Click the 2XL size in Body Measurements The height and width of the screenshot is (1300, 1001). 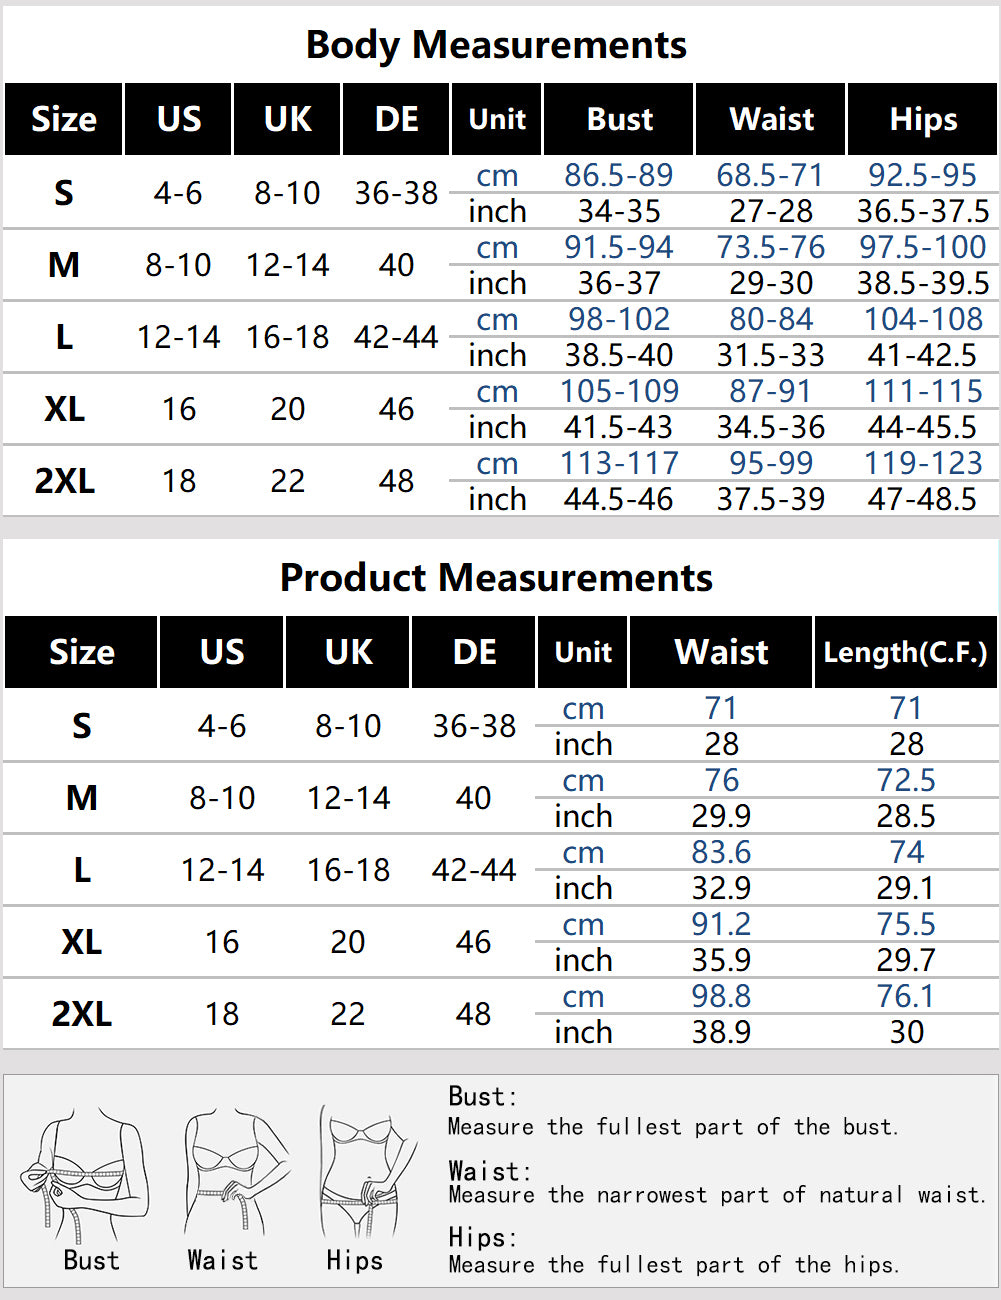(64, 481)
